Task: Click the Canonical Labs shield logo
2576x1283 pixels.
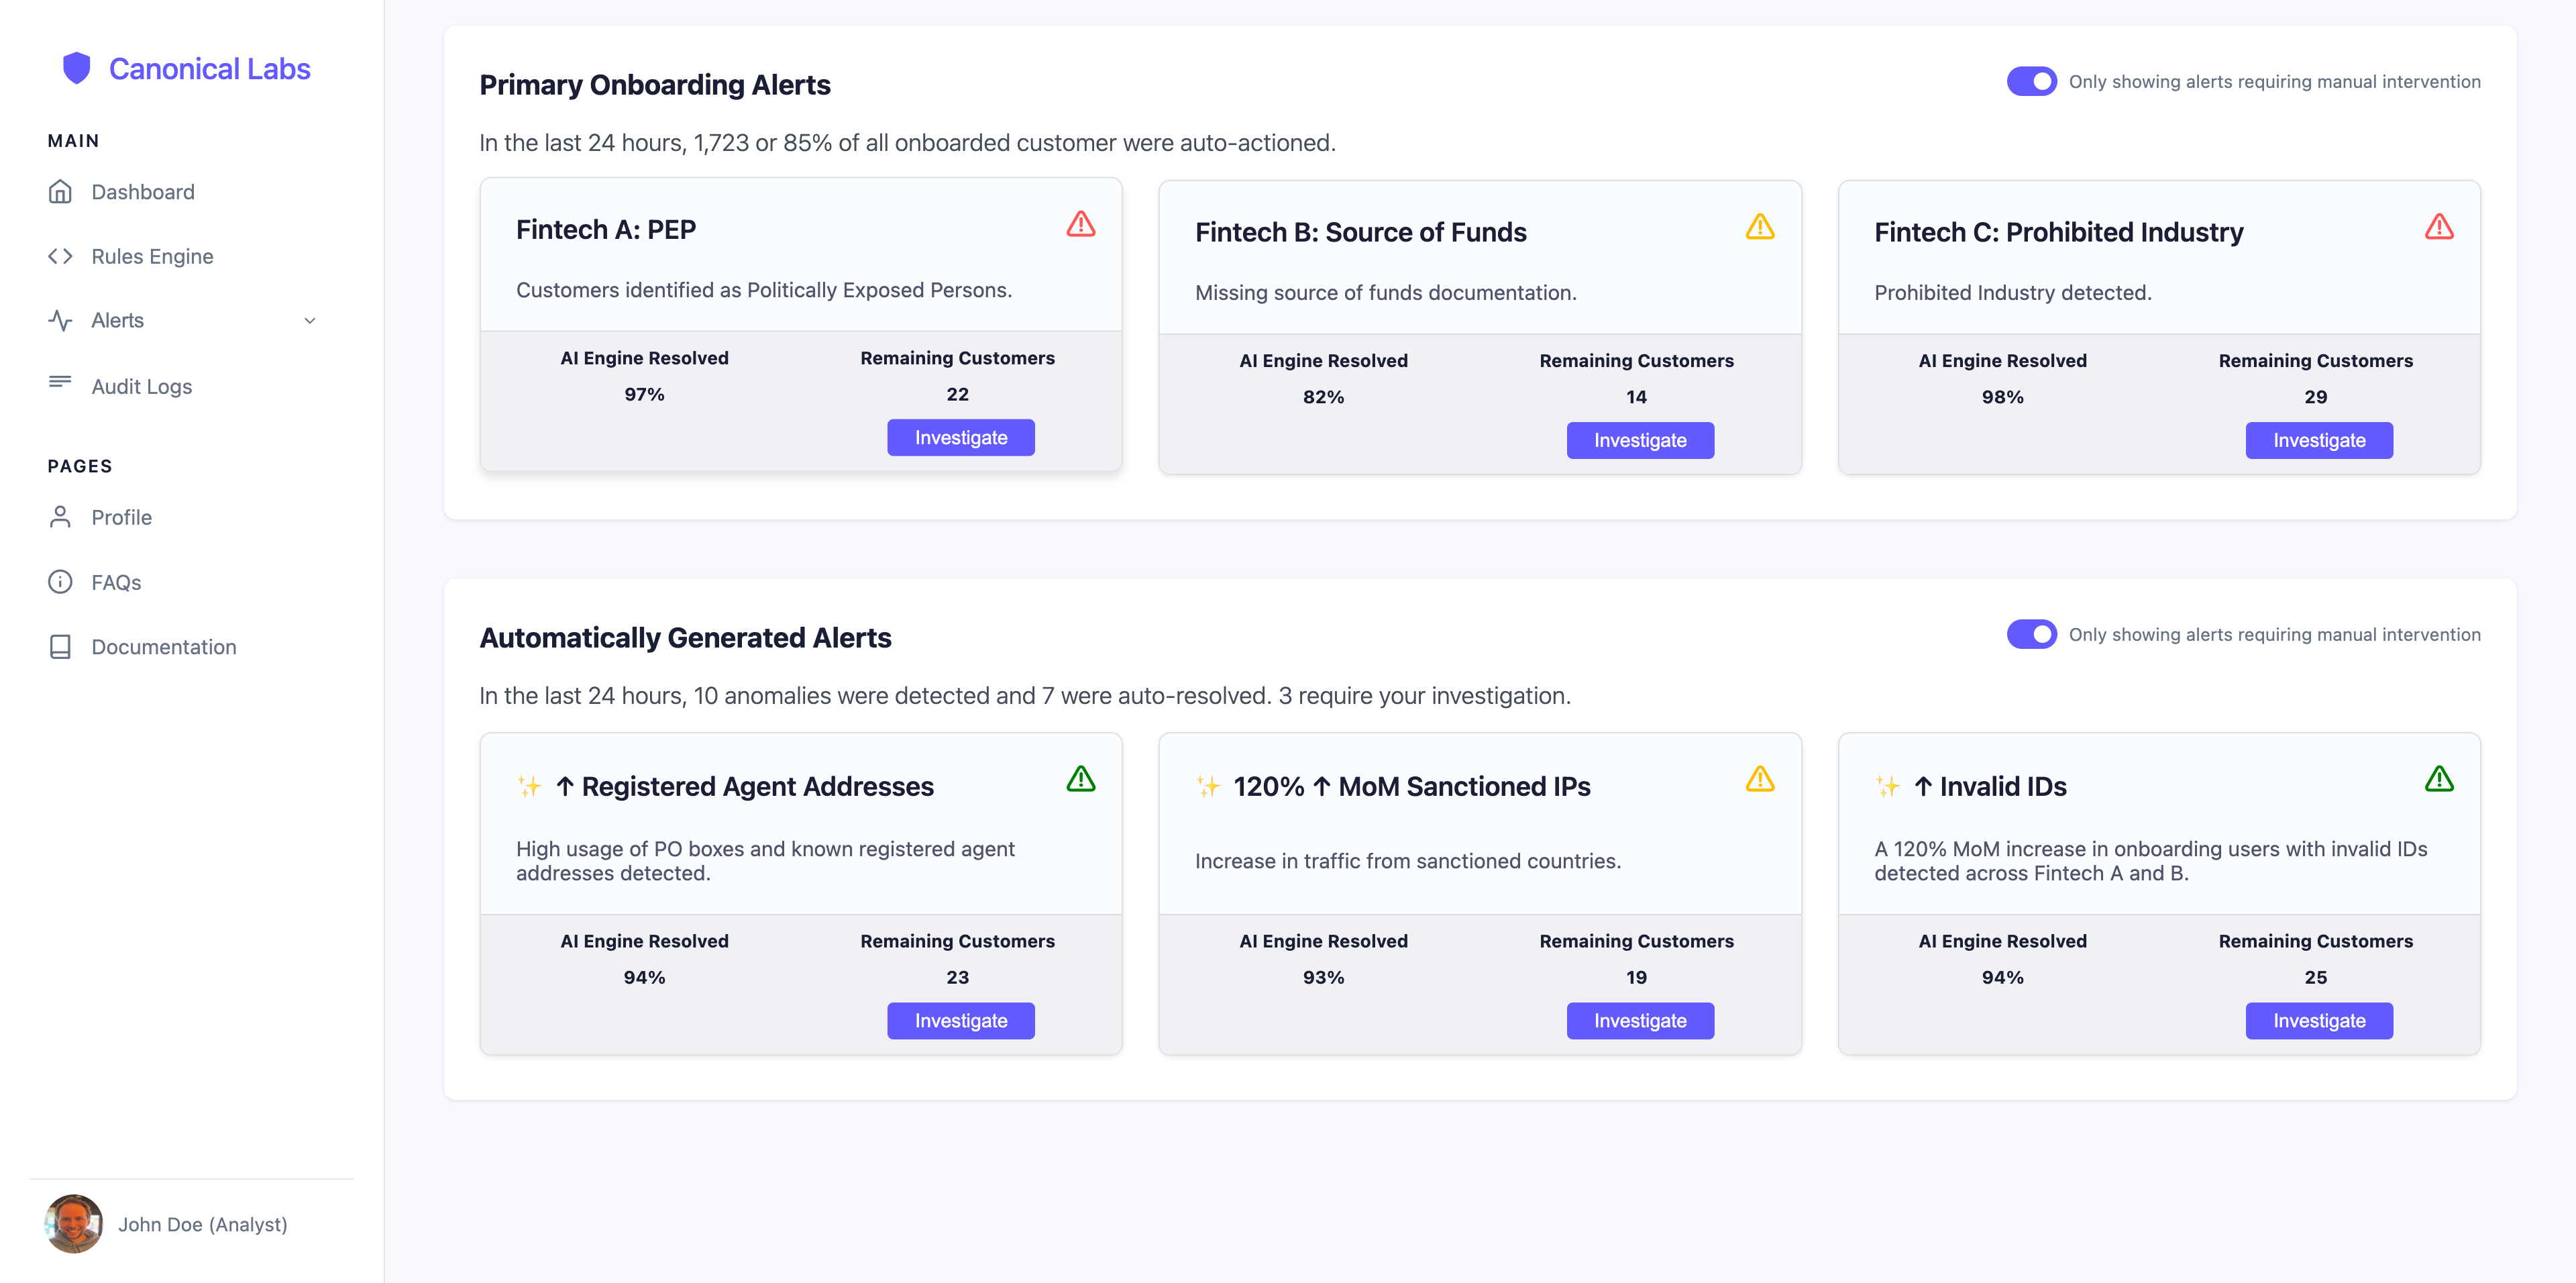Action: (76, 68)
